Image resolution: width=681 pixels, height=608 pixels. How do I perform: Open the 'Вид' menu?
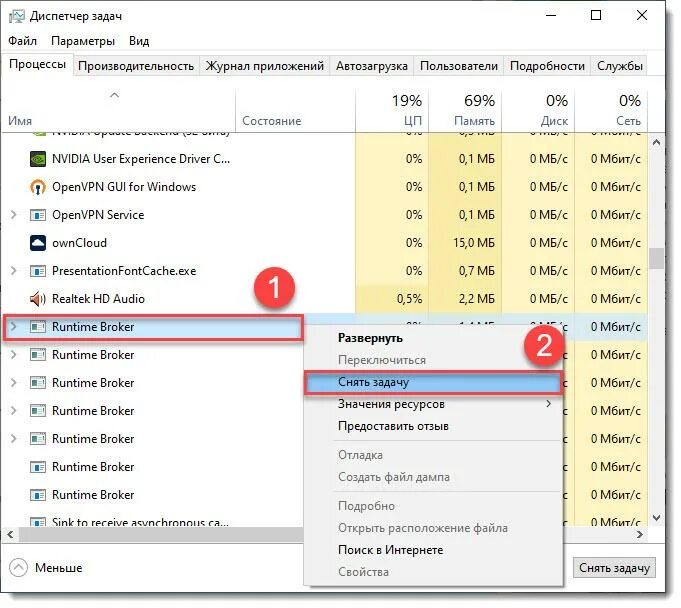139,41
